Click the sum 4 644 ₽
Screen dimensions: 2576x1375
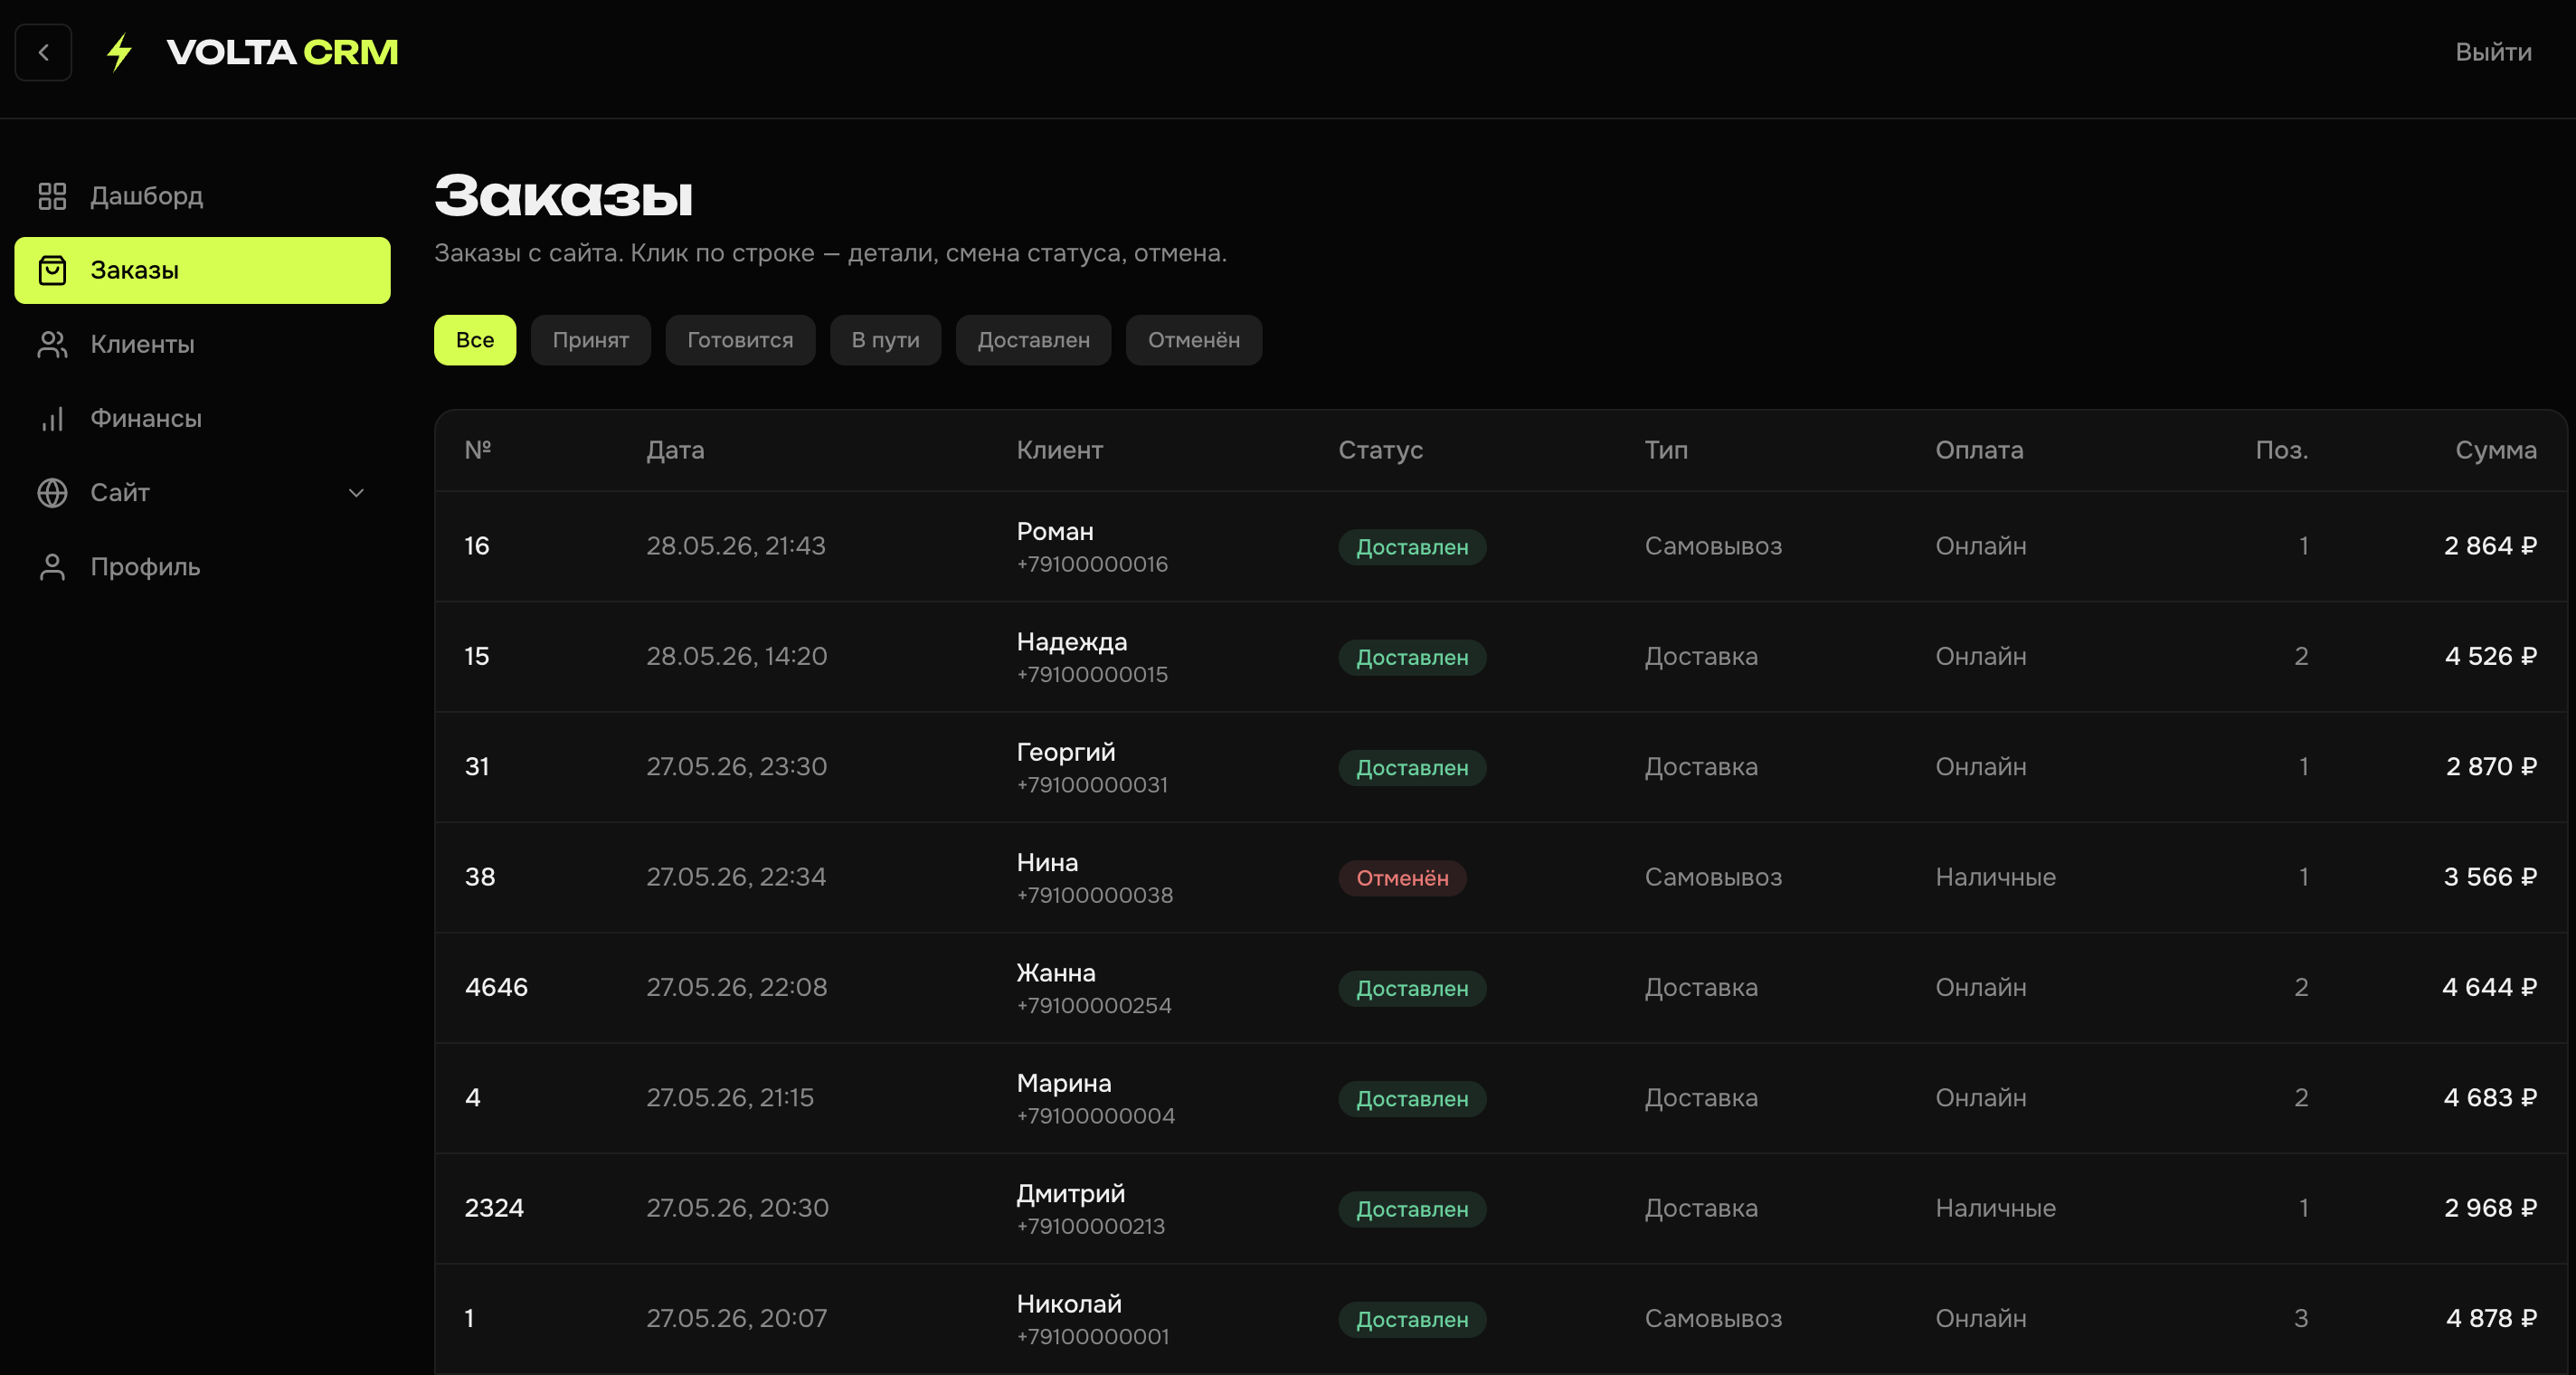click(2489, 987)
